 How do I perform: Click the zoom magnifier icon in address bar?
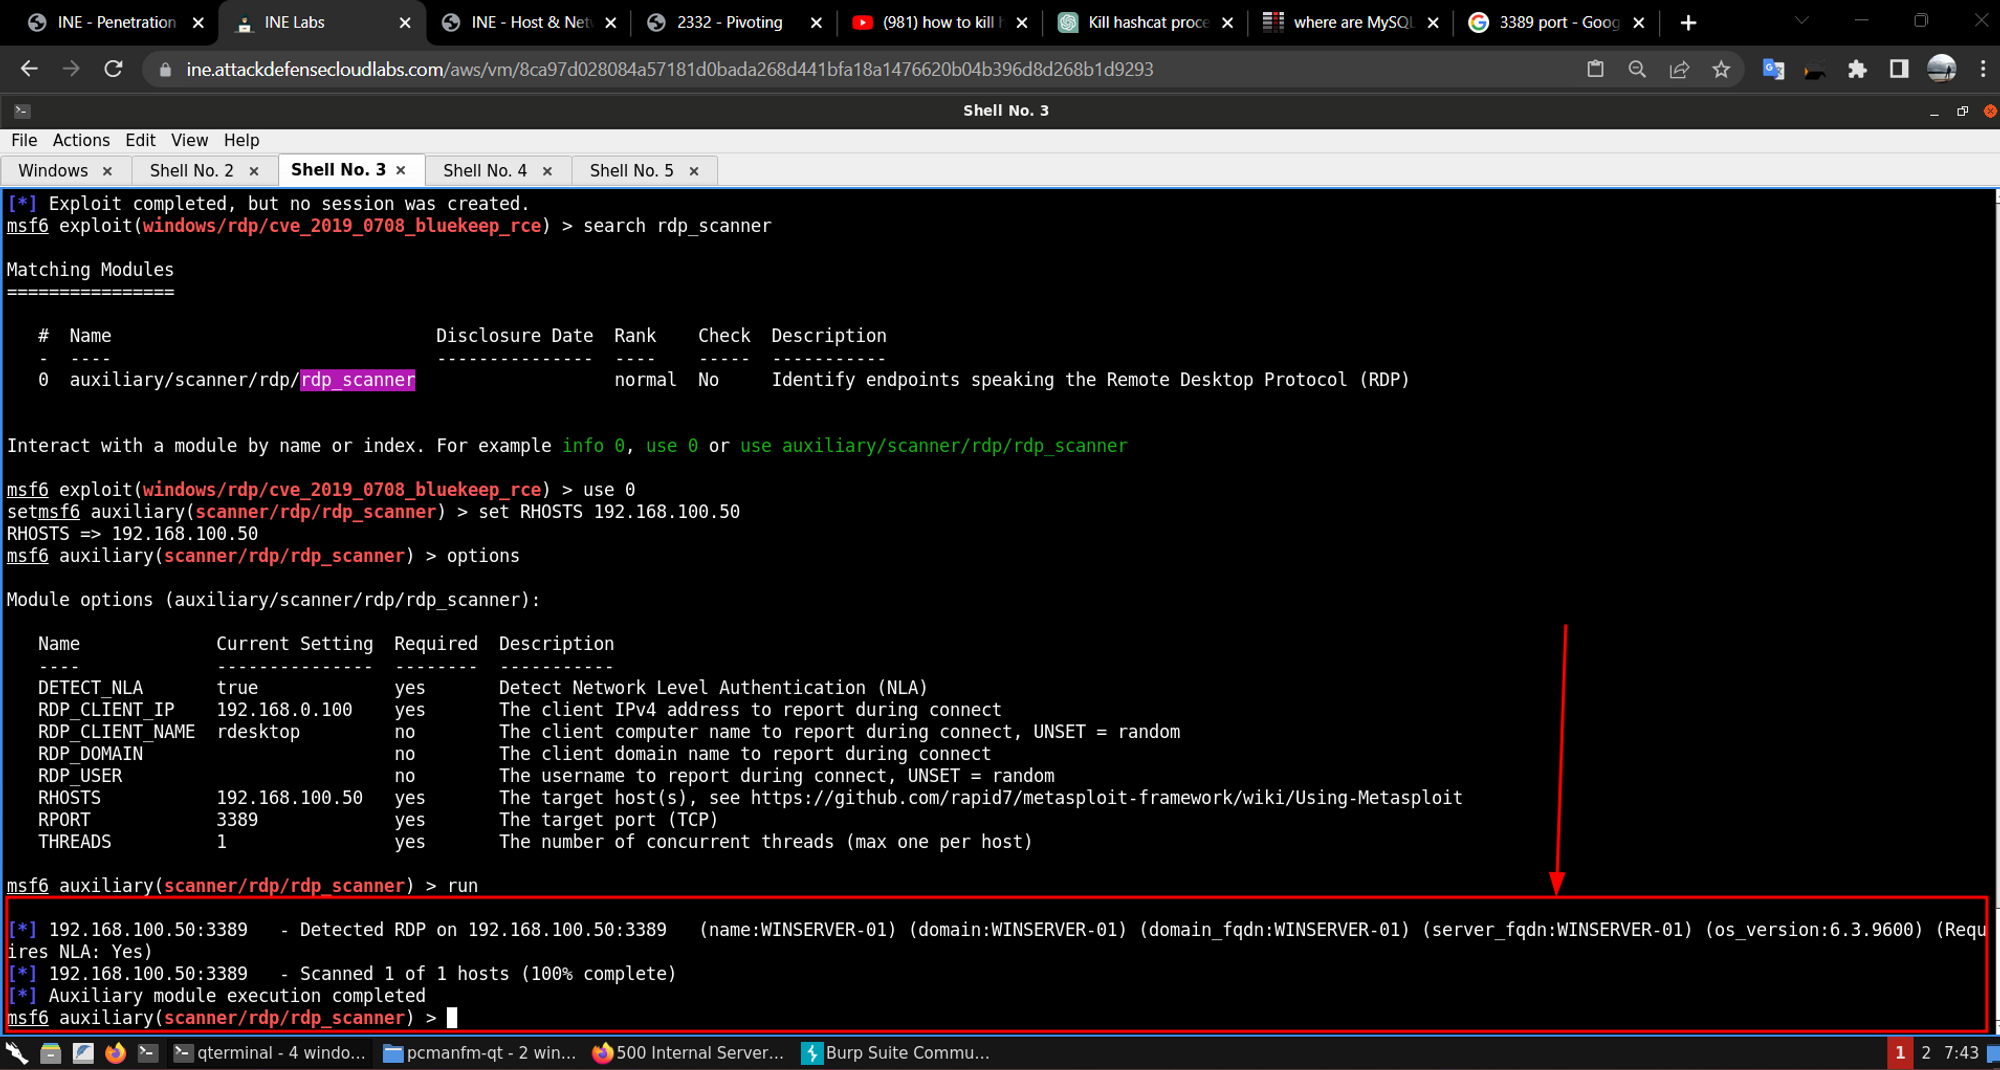[x=1637, y=69]
